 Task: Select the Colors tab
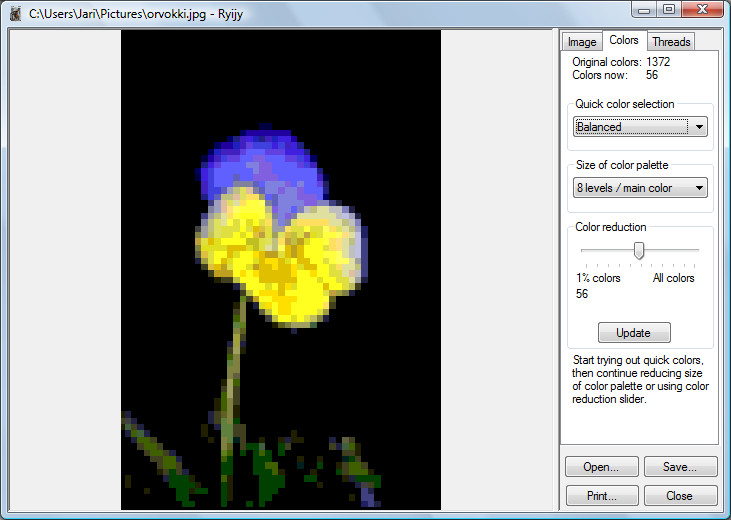pos(624,41)
